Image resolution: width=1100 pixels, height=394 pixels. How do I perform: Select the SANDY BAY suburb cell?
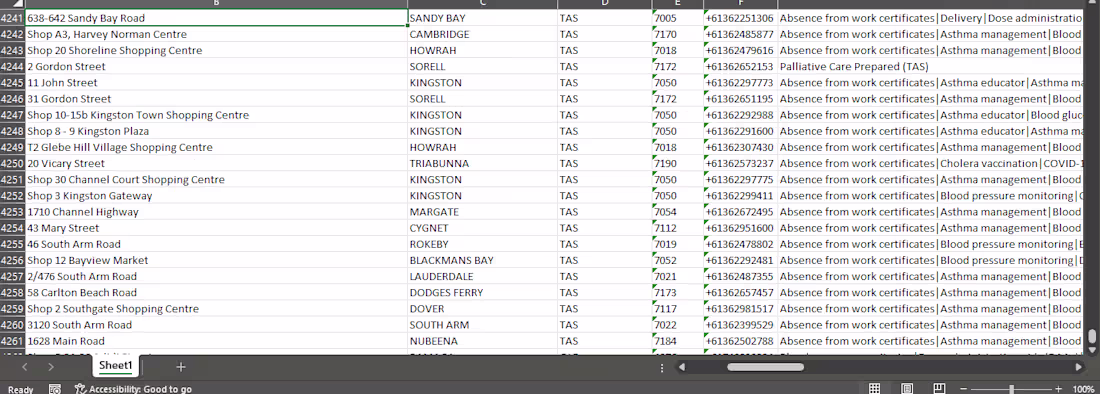pos(483,18)
